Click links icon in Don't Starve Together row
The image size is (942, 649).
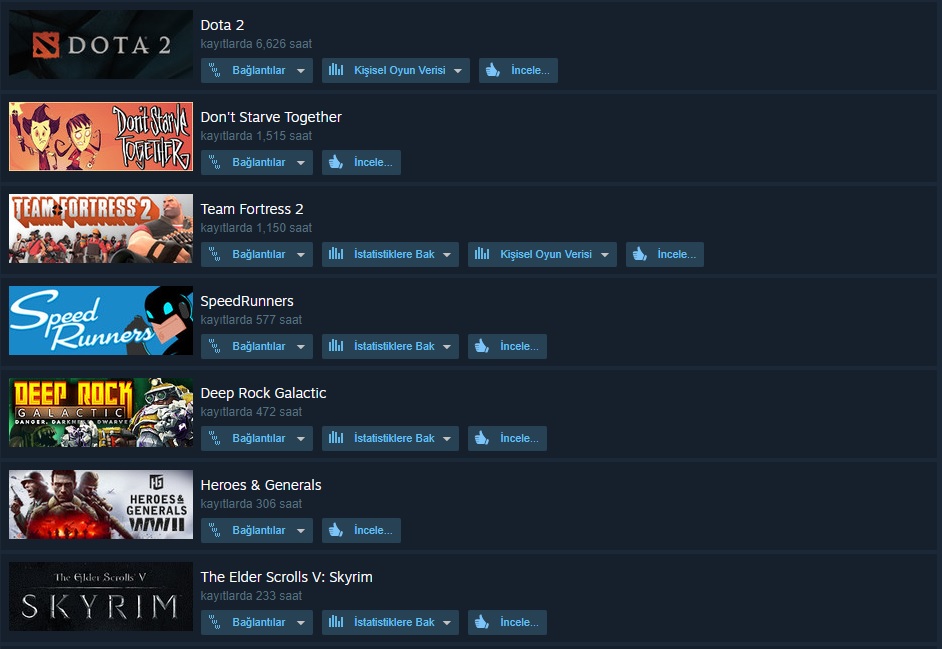(x=214, y=162)
